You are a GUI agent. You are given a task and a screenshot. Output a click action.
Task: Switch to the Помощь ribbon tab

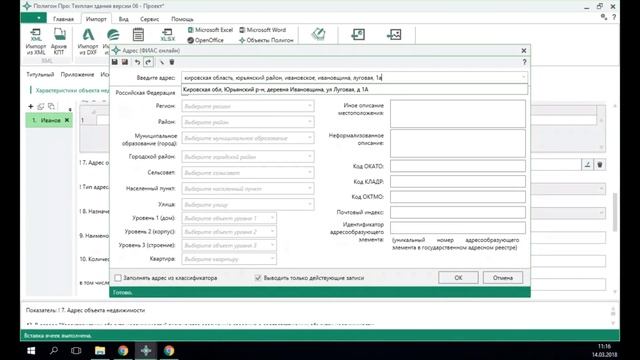coord(182,19)
